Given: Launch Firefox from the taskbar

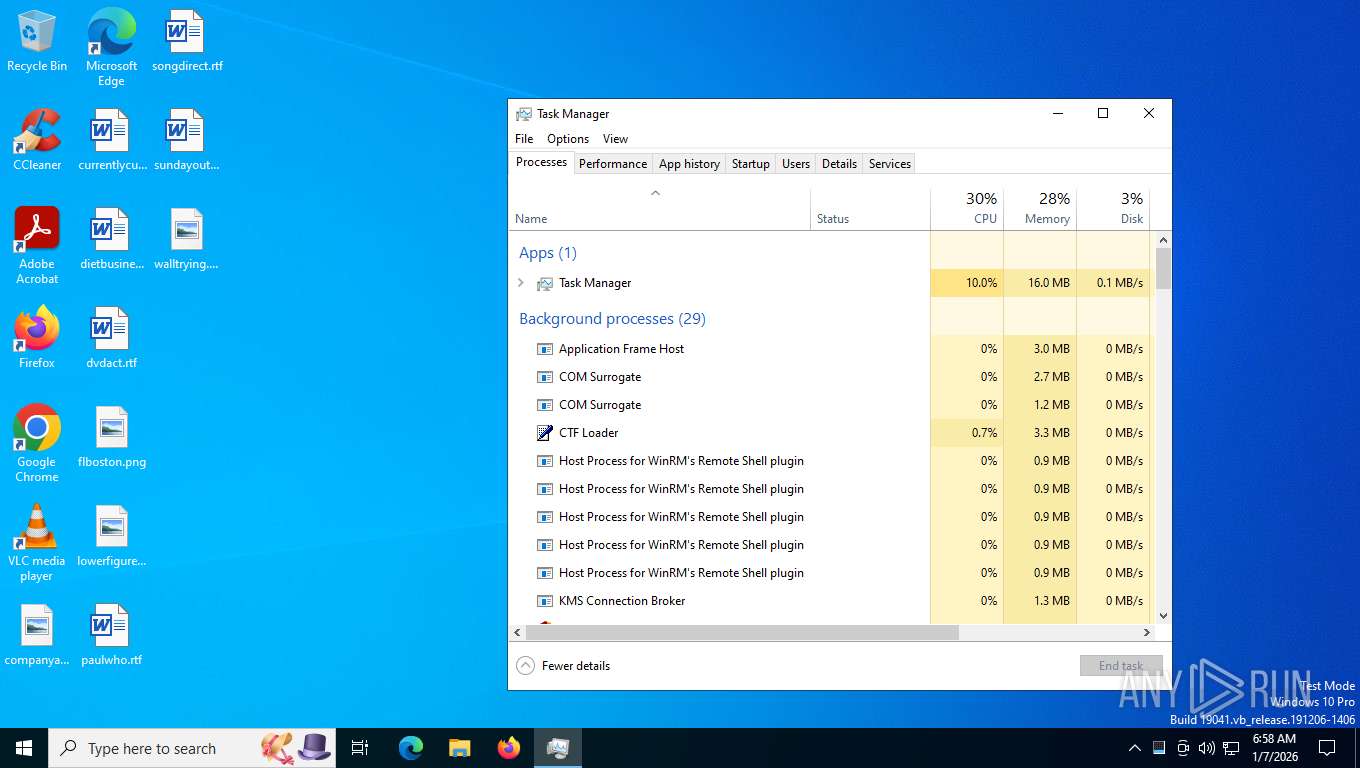Looking at the screenshot, I should click(x=509, y=748).
